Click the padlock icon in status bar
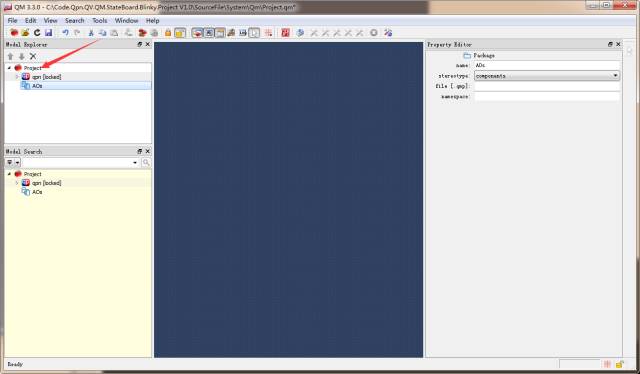The image size is (640, 374). point(620,364)
